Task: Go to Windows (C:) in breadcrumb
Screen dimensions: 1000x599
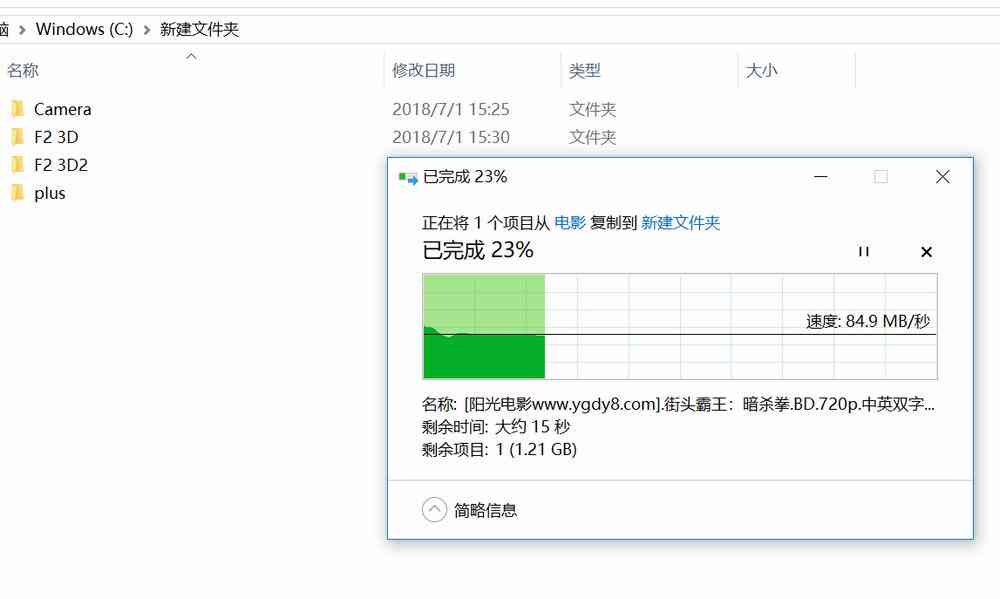Action: pos(84,29)
